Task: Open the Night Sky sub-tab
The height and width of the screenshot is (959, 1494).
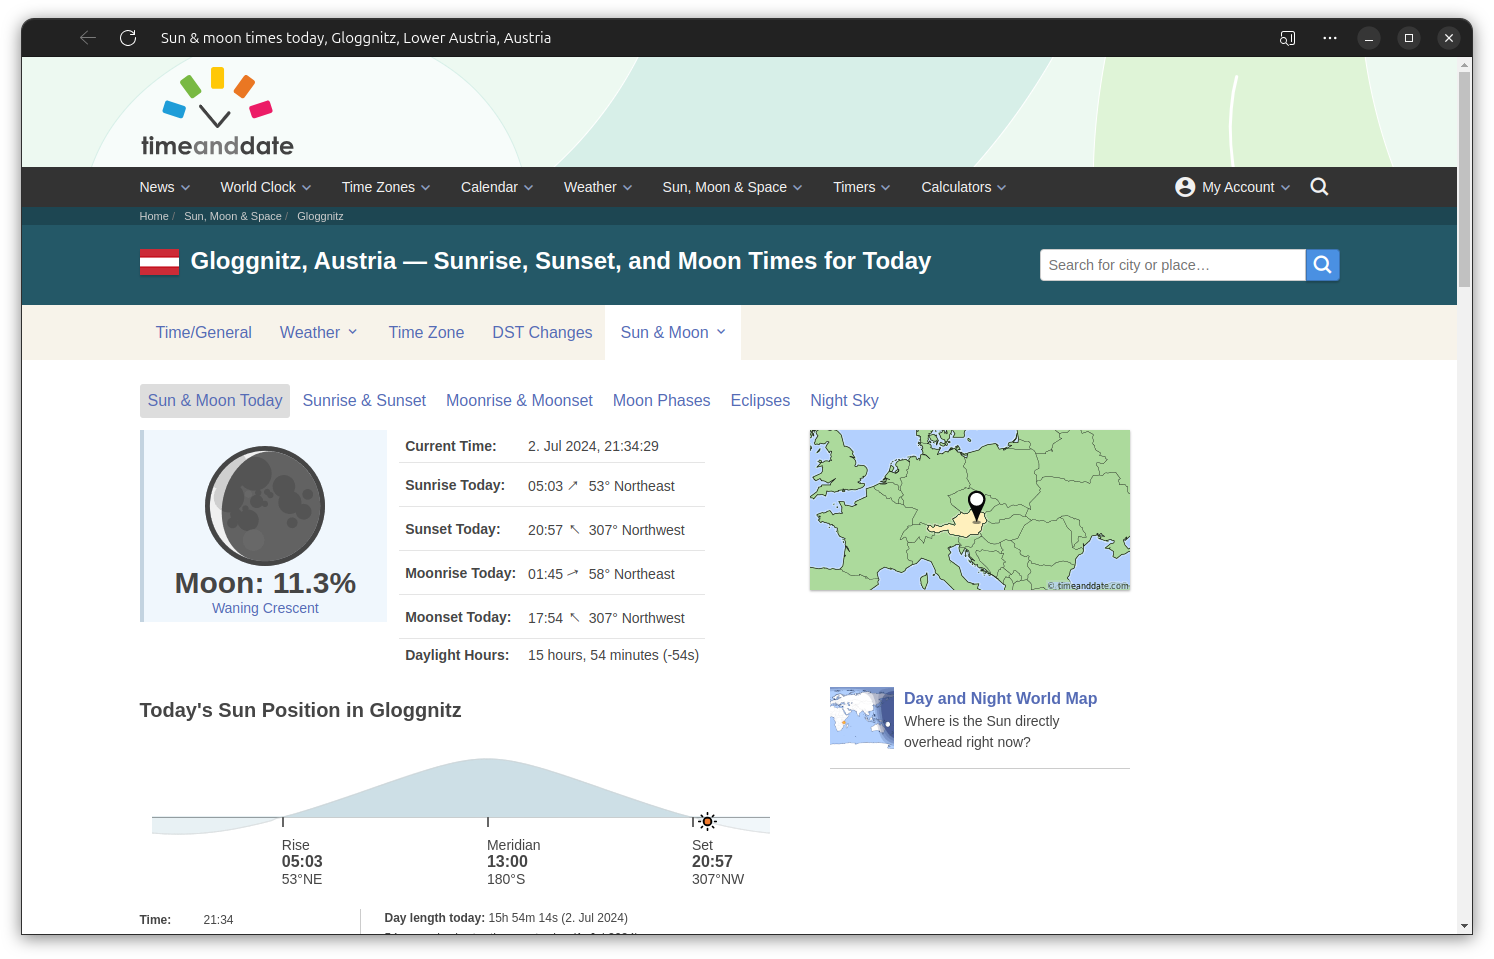Action: coord(844,400)
